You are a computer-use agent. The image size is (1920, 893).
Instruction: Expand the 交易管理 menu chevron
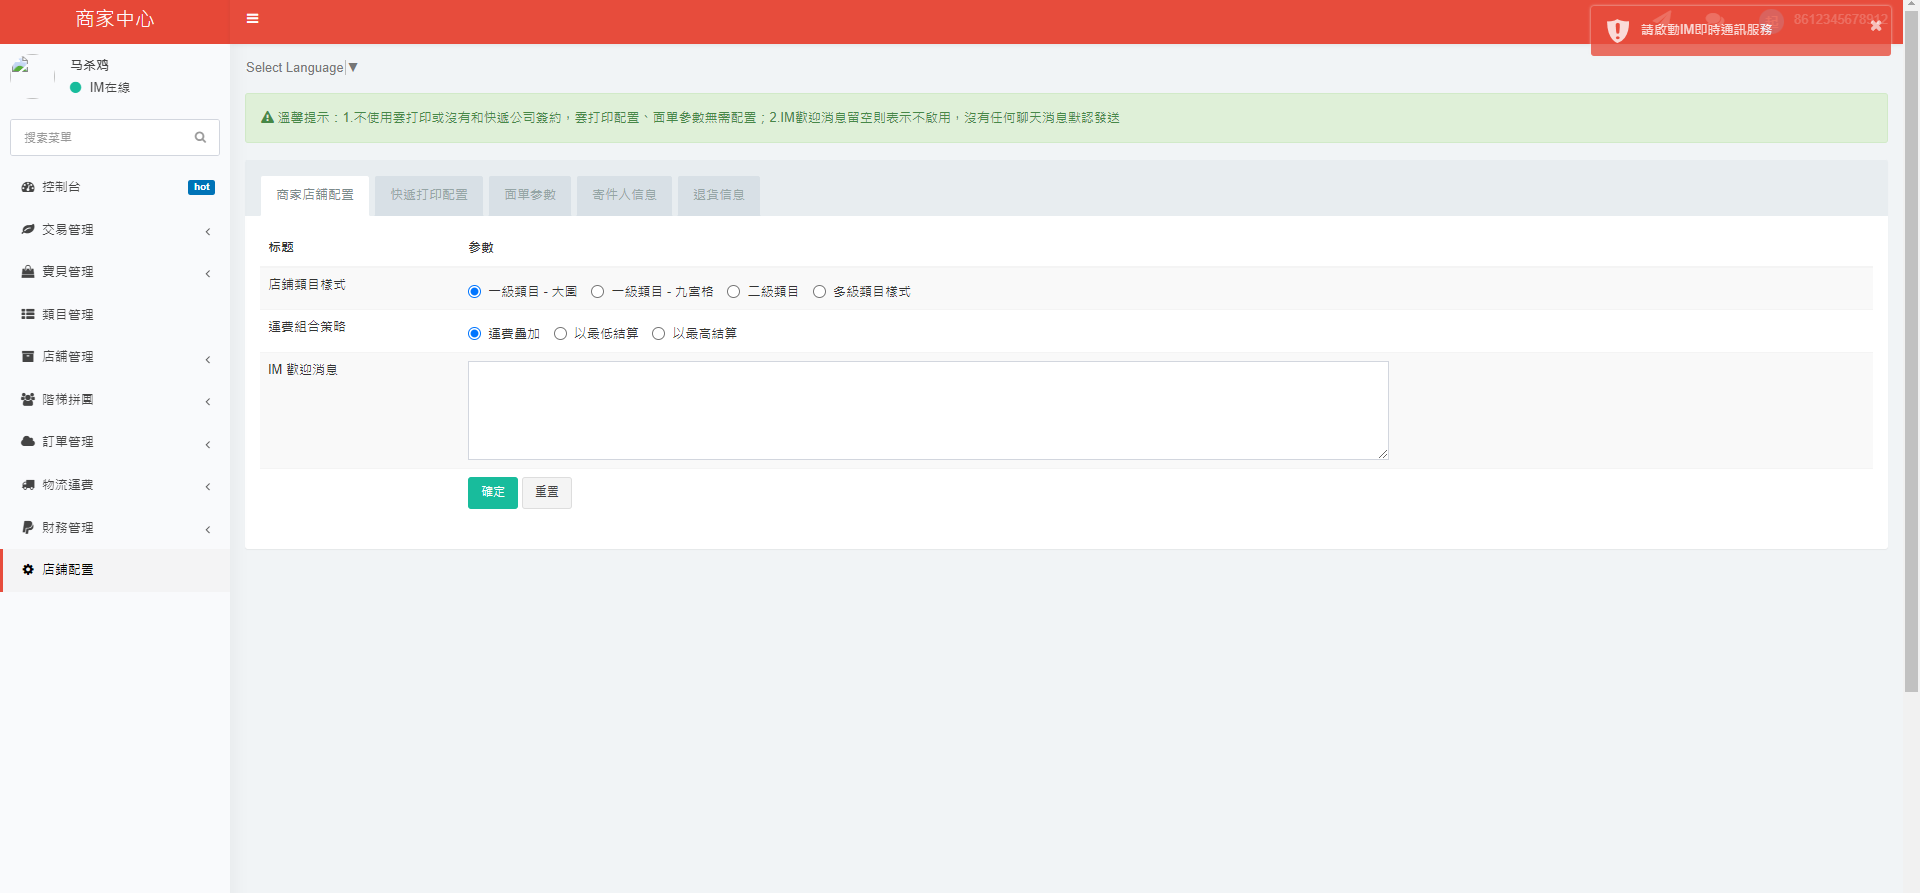point(208,231)
